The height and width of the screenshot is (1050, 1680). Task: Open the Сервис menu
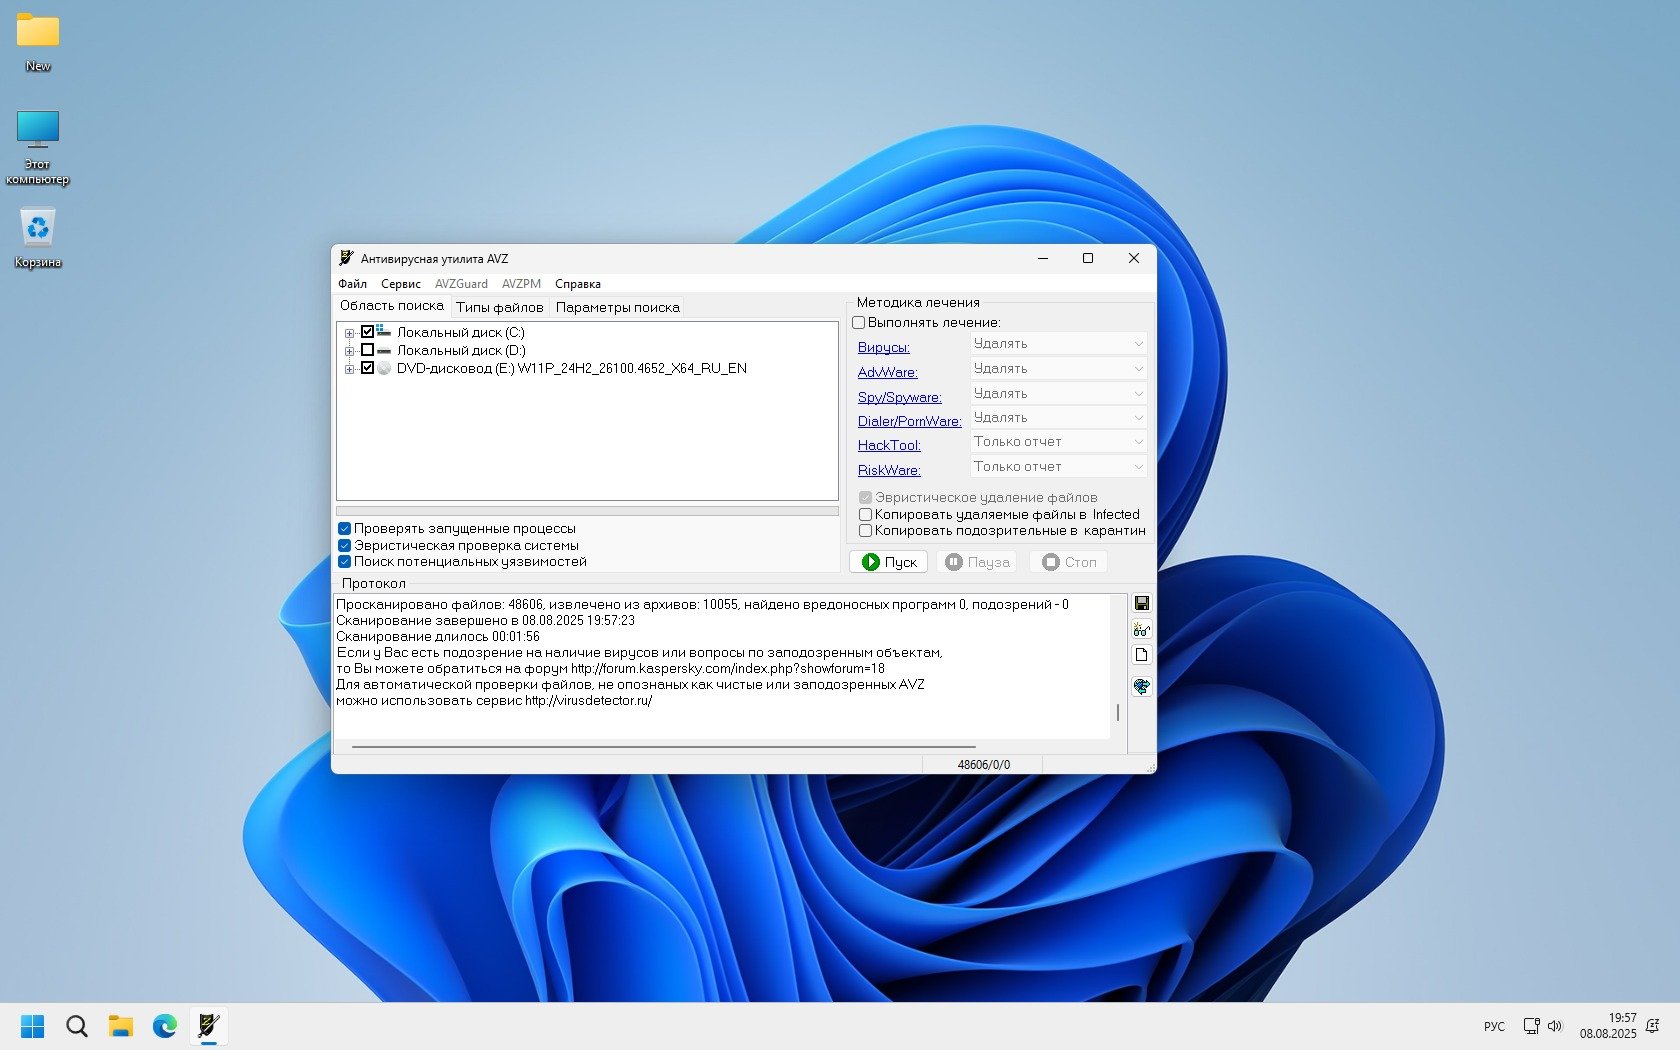click(400, 284)
